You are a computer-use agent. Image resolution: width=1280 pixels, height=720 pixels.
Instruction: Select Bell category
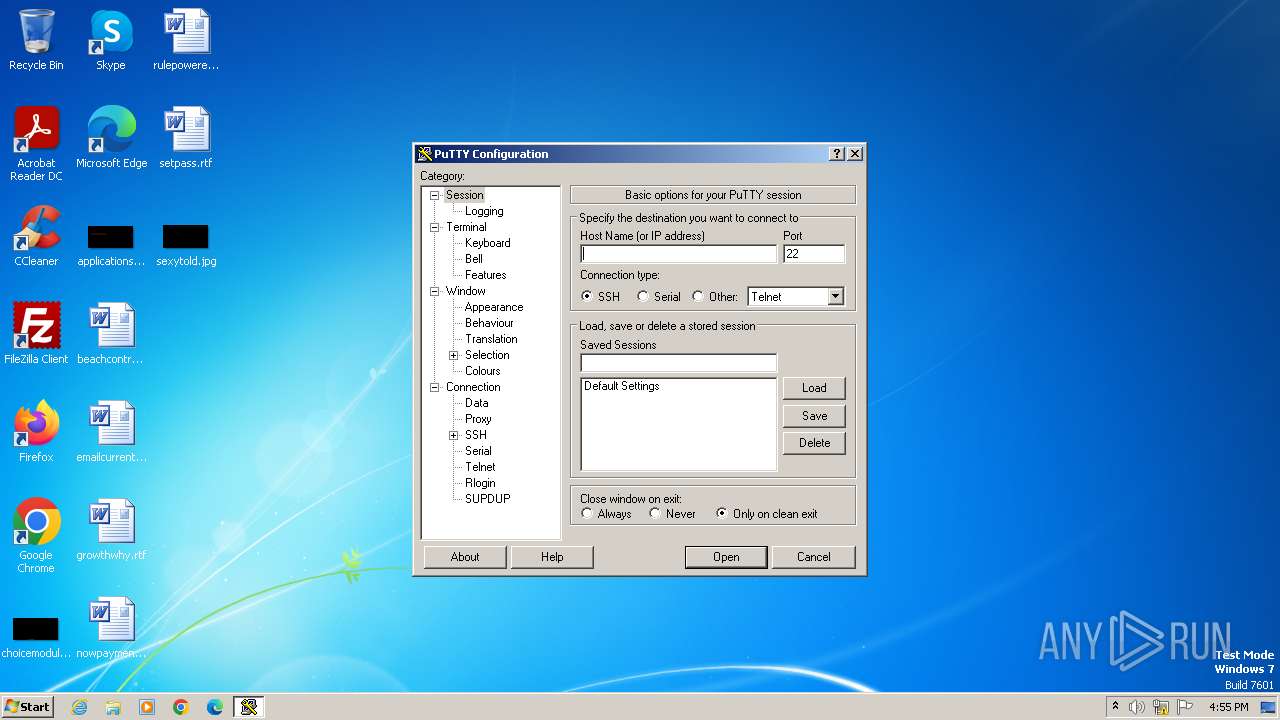(474, 259)
